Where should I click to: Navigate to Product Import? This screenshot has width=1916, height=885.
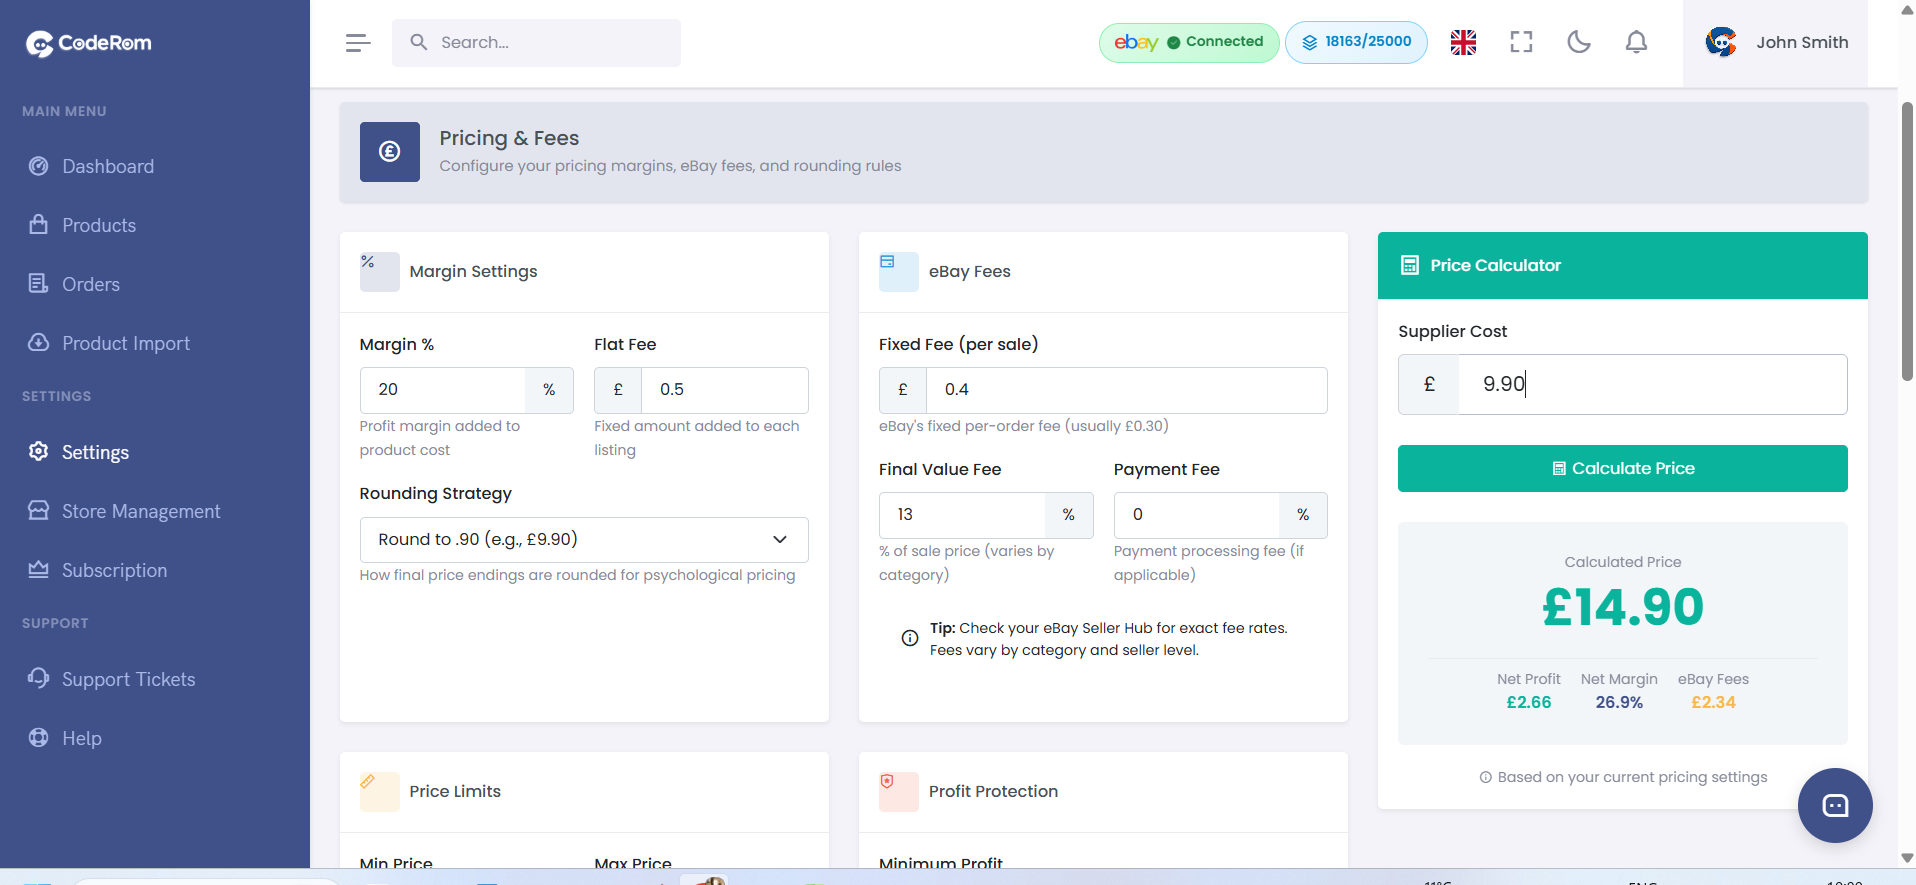[126, 343]
